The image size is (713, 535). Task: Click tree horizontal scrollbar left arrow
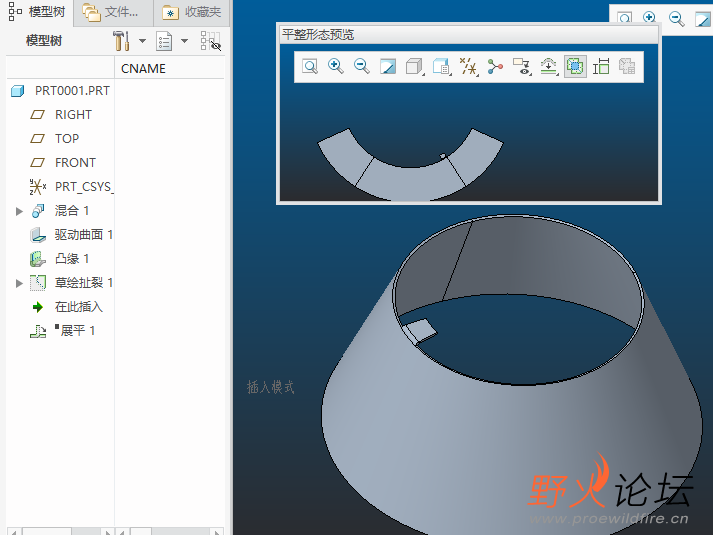coord(14,531)
